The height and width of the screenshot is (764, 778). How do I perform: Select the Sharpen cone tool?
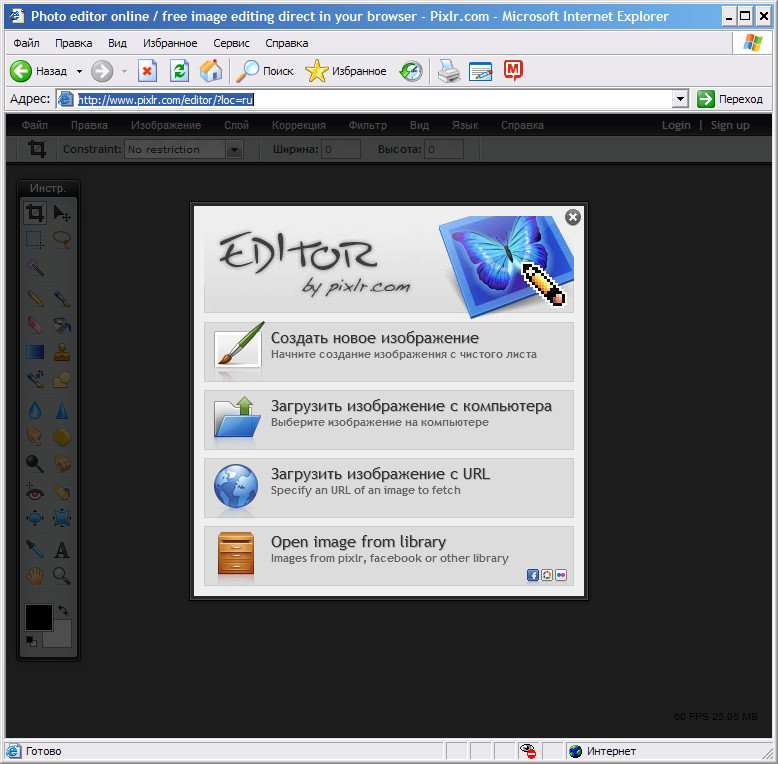[x=62, y=410]
